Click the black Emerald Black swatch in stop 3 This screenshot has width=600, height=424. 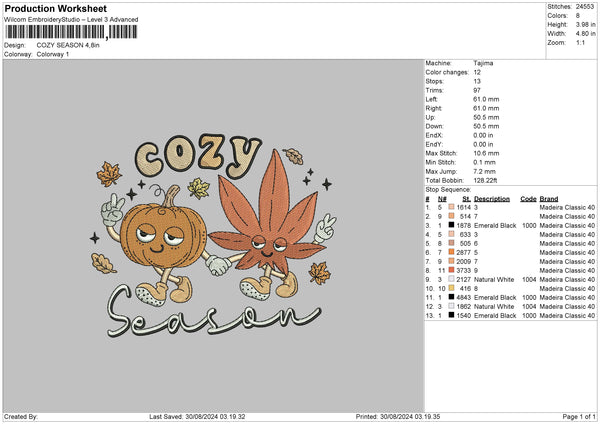point(452,226)
